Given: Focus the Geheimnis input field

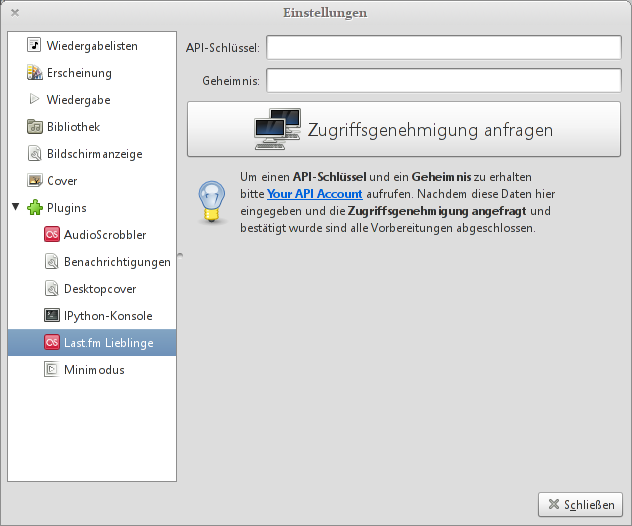Looking at the screenshot, I should click(444, 81).
